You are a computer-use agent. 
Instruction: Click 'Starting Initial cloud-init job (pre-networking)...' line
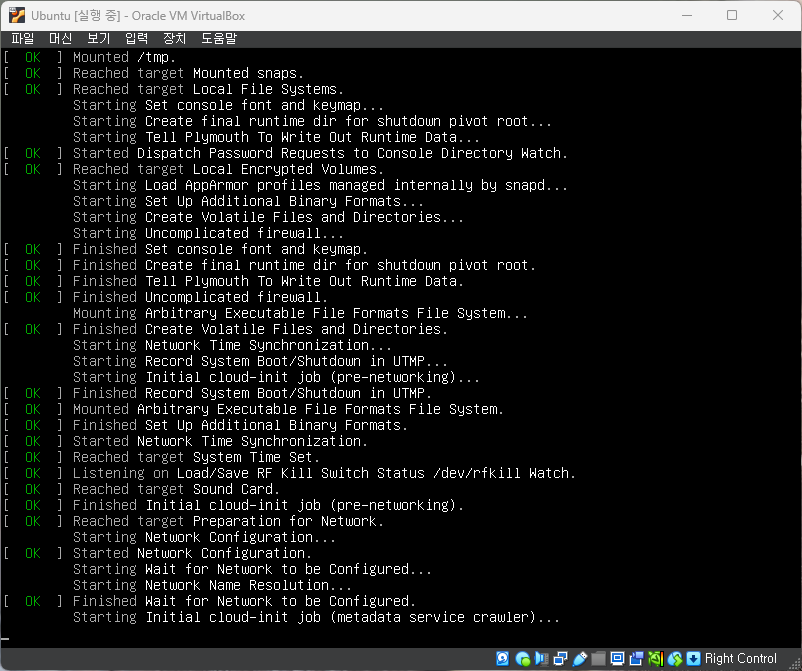tap(276, 377)
